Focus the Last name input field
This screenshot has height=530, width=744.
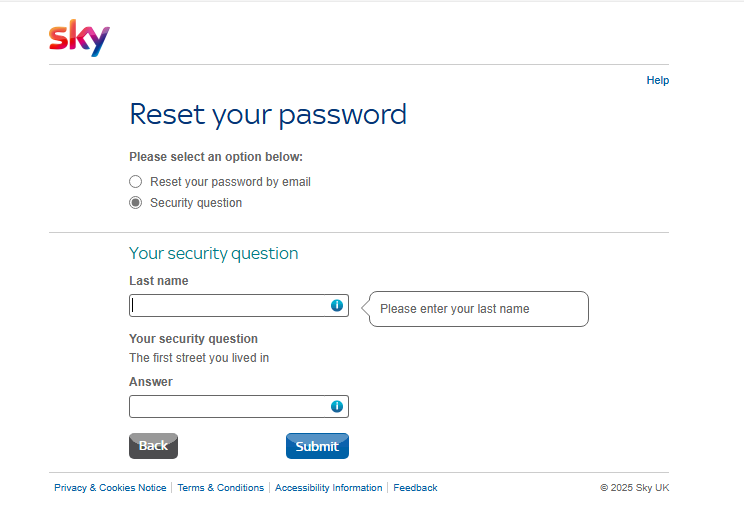click(x=229, y=306)
